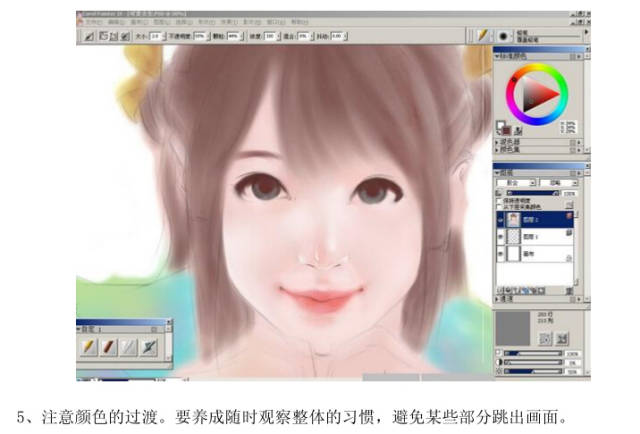The image size is (640, 434).
Task: Click the Grain value field in property bar
Action: pos(233,36)
